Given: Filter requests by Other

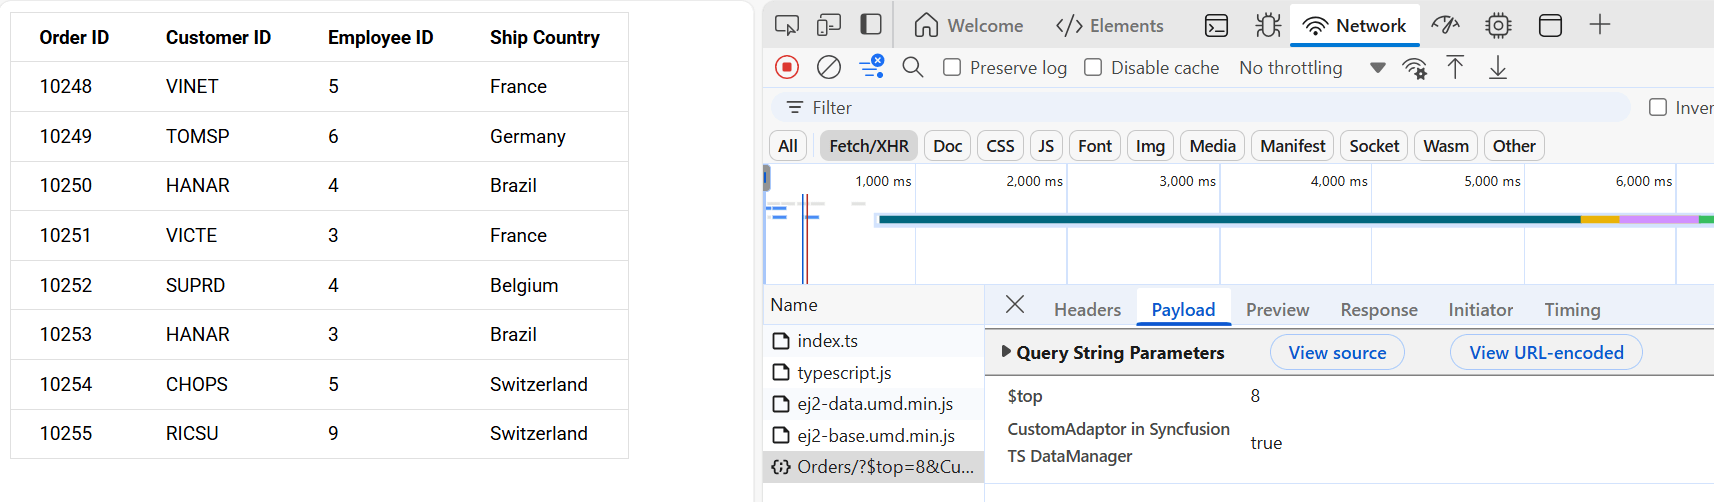Looking at the screenshot, I should coord(1514,146).
